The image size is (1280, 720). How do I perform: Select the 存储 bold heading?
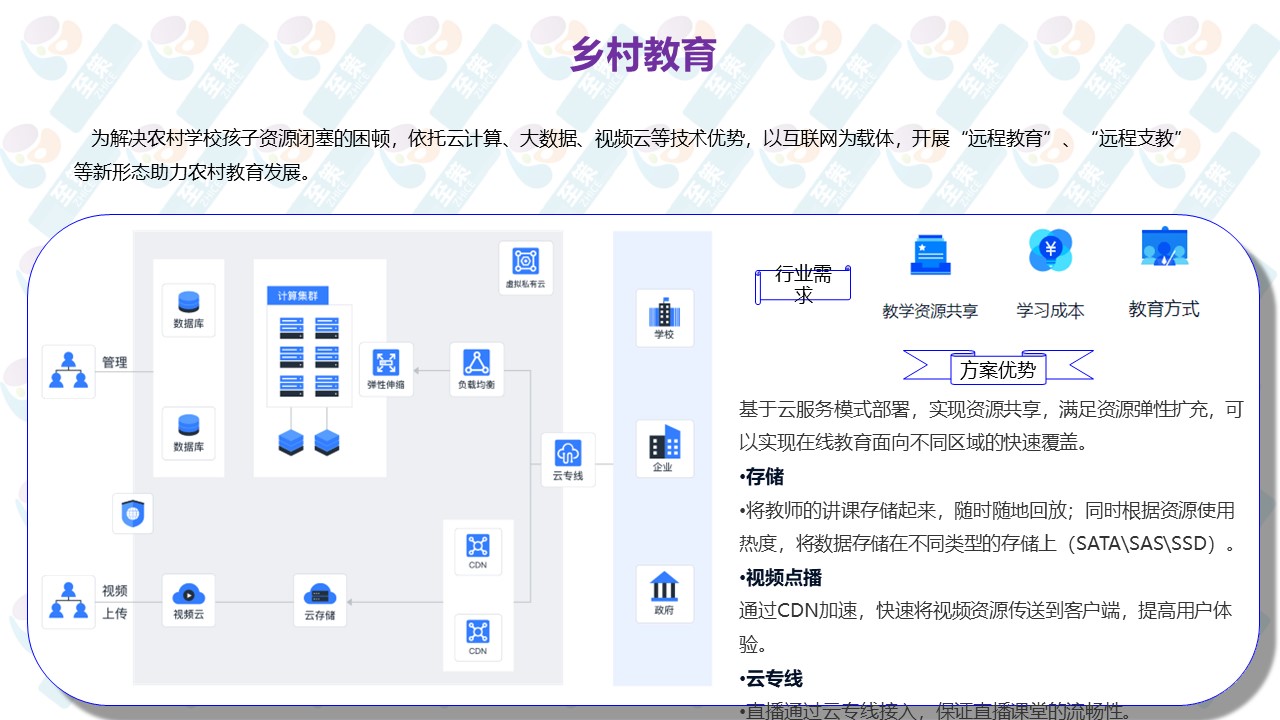764,476
